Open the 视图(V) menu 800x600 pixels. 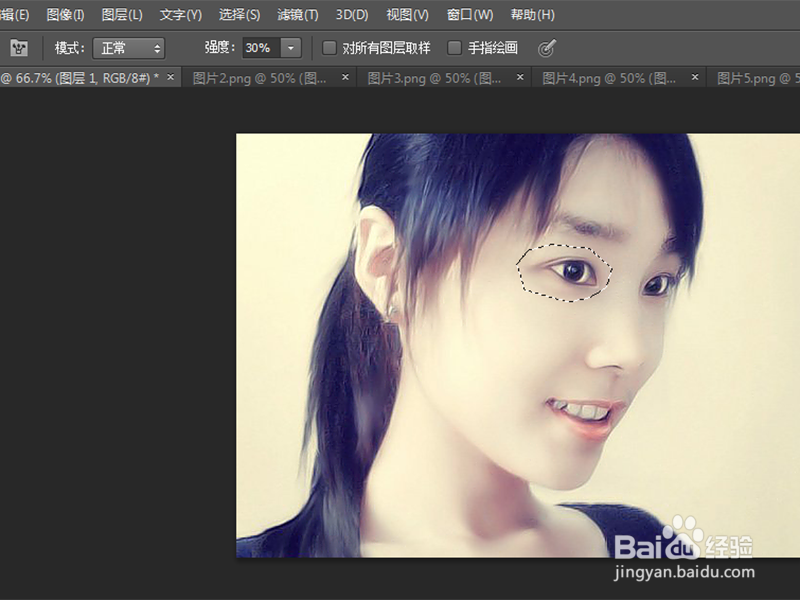click(407, 15)
